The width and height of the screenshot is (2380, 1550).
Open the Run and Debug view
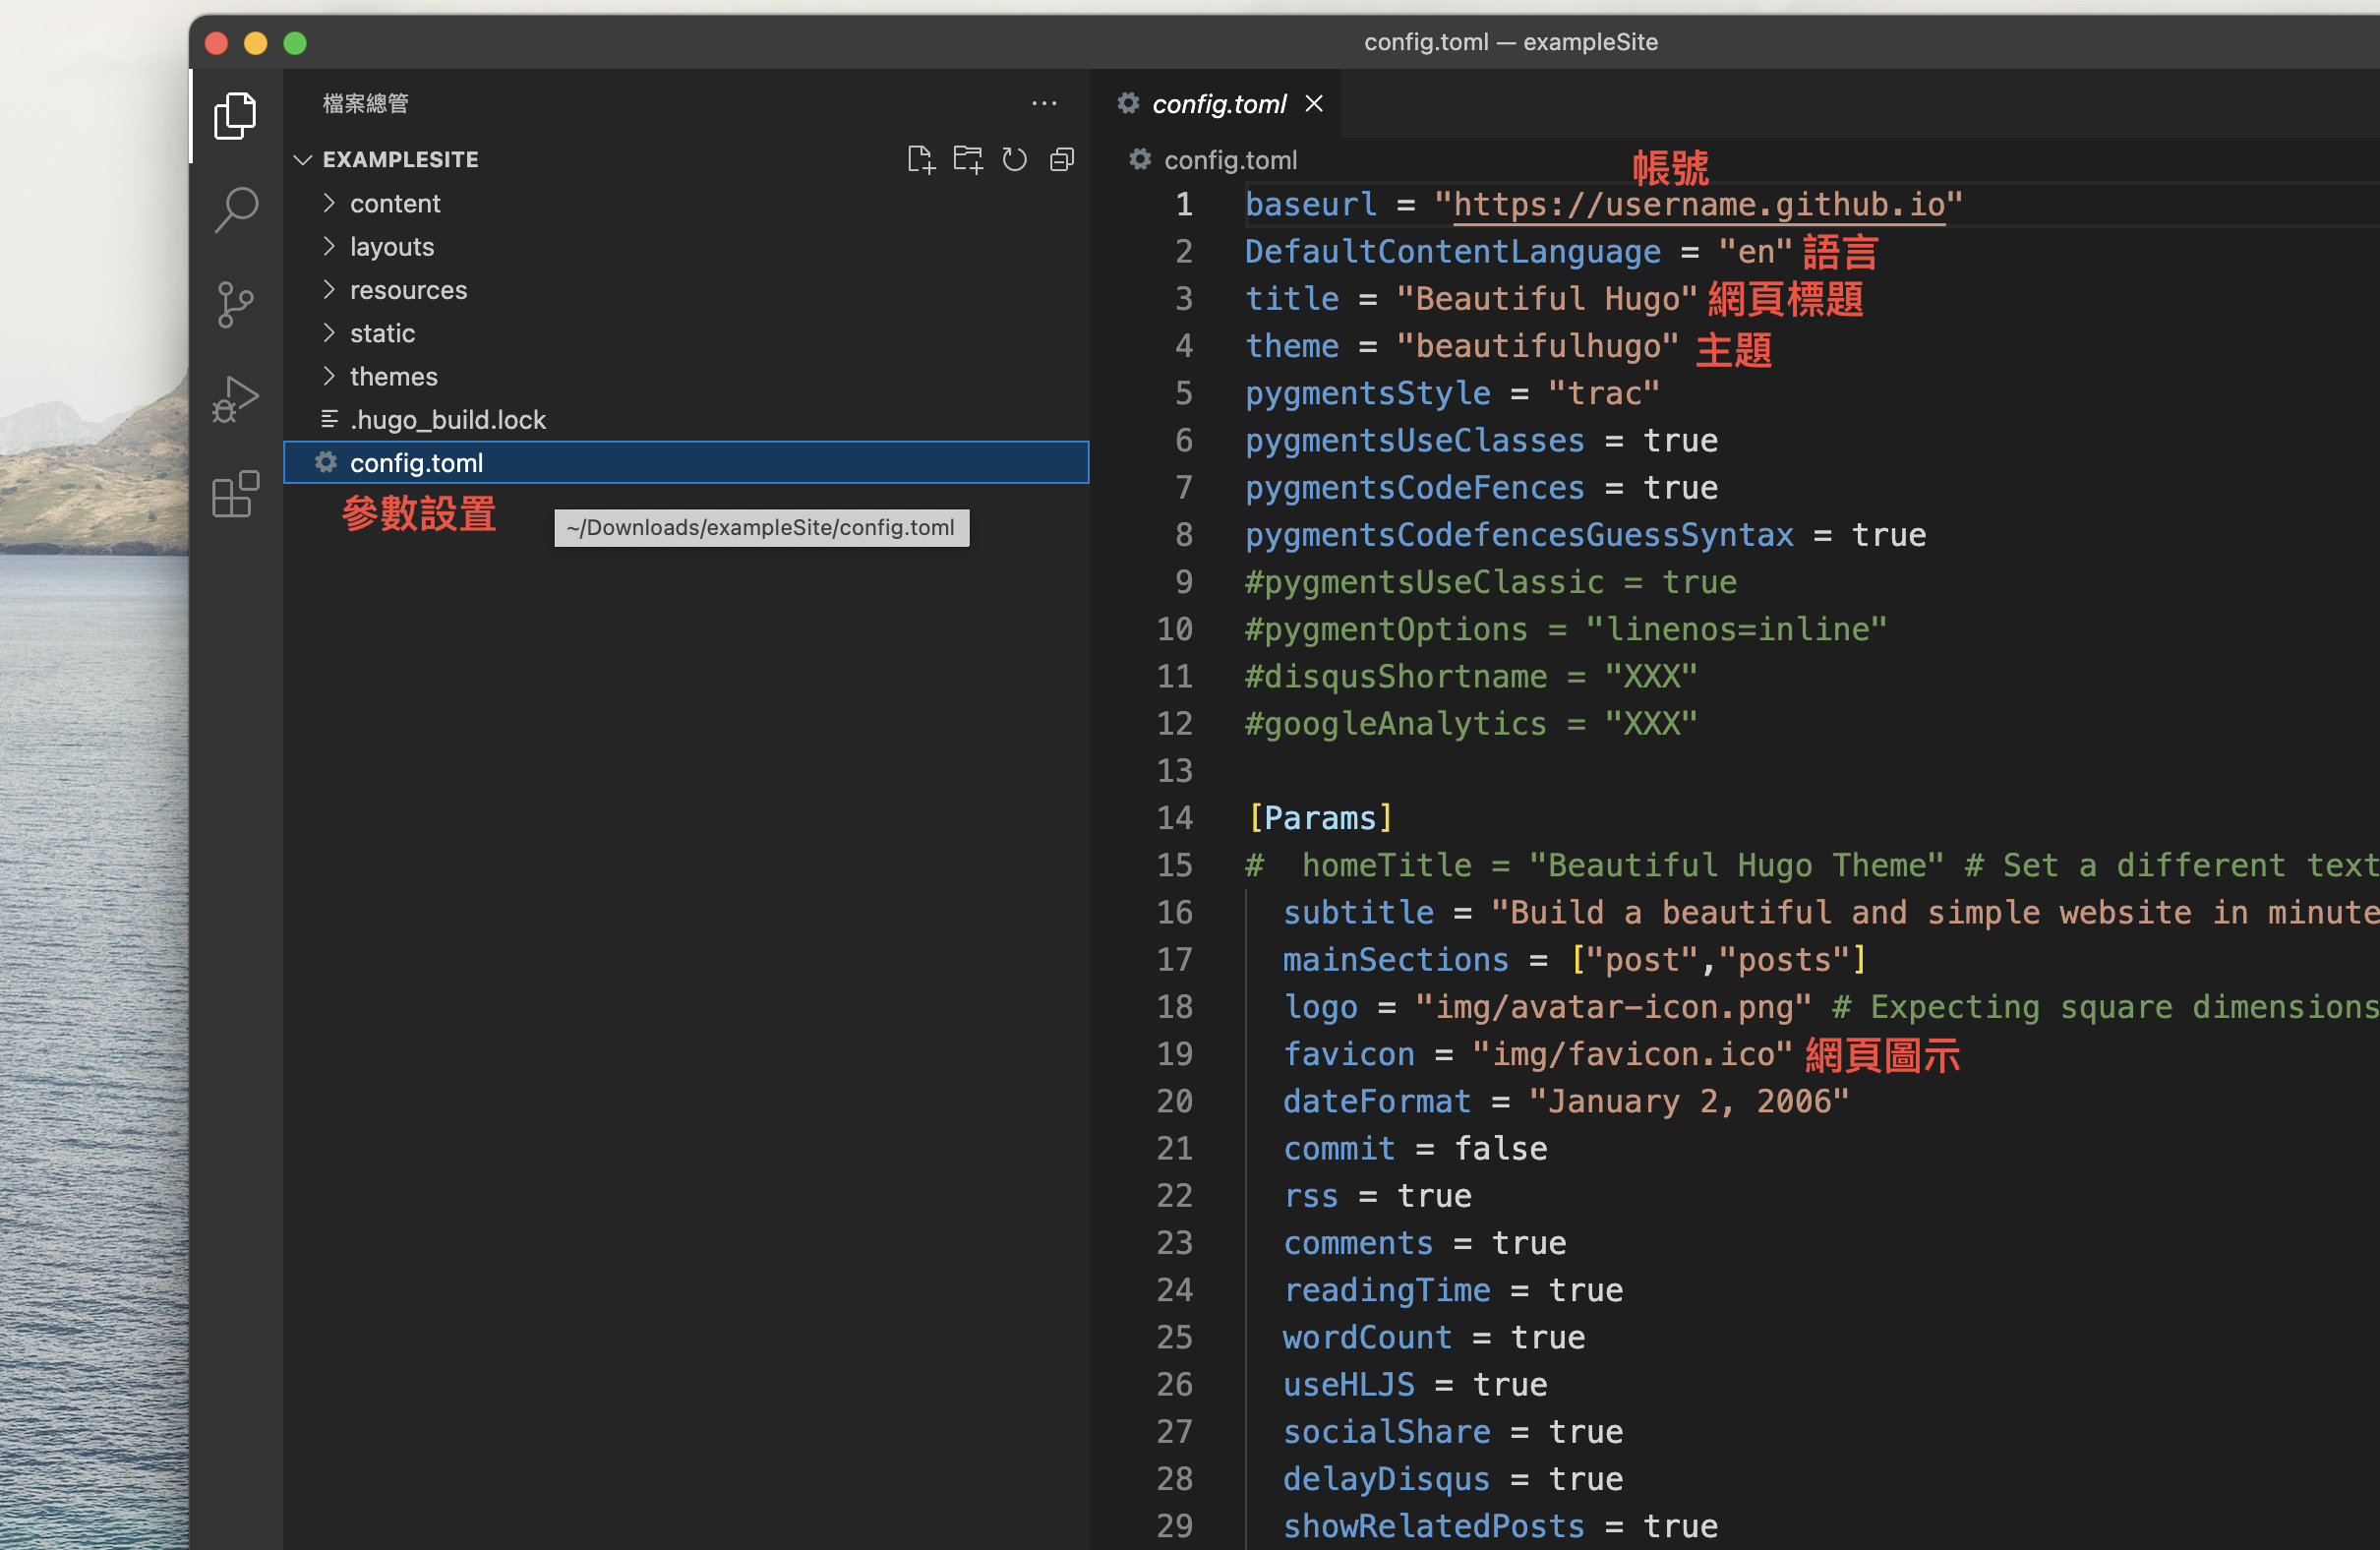235,399
